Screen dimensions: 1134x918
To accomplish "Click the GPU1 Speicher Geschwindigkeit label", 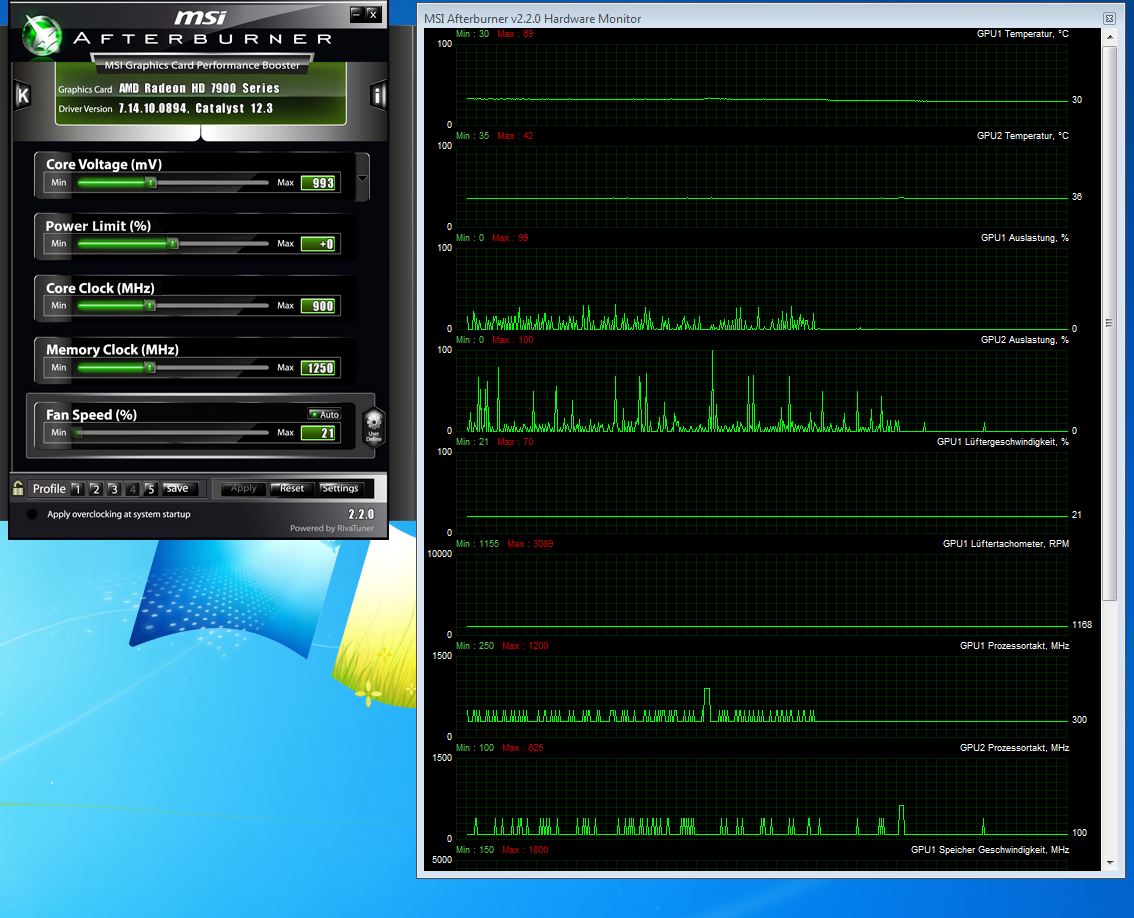I will [x=990, y=850].
